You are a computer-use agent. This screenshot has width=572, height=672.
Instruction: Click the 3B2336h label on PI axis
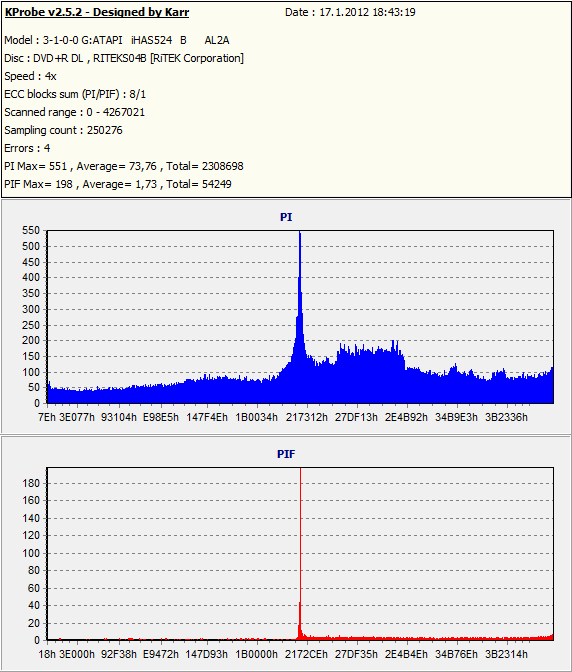point(506,417)
